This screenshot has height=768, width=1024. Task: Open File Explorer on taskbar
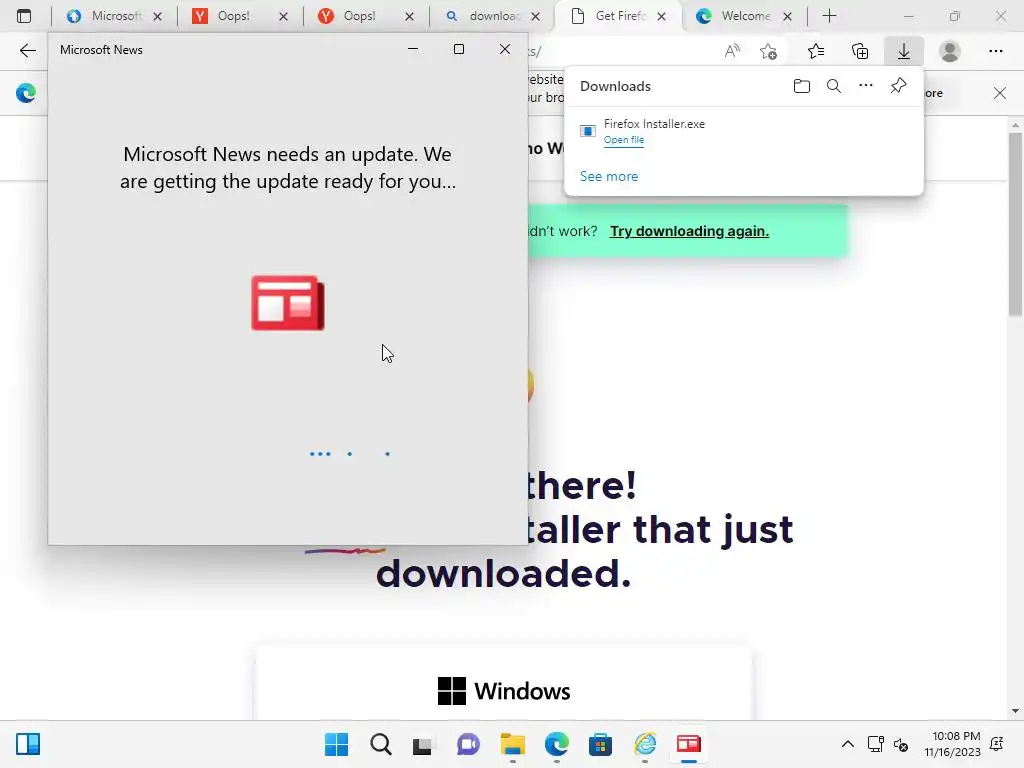point(513,744)
